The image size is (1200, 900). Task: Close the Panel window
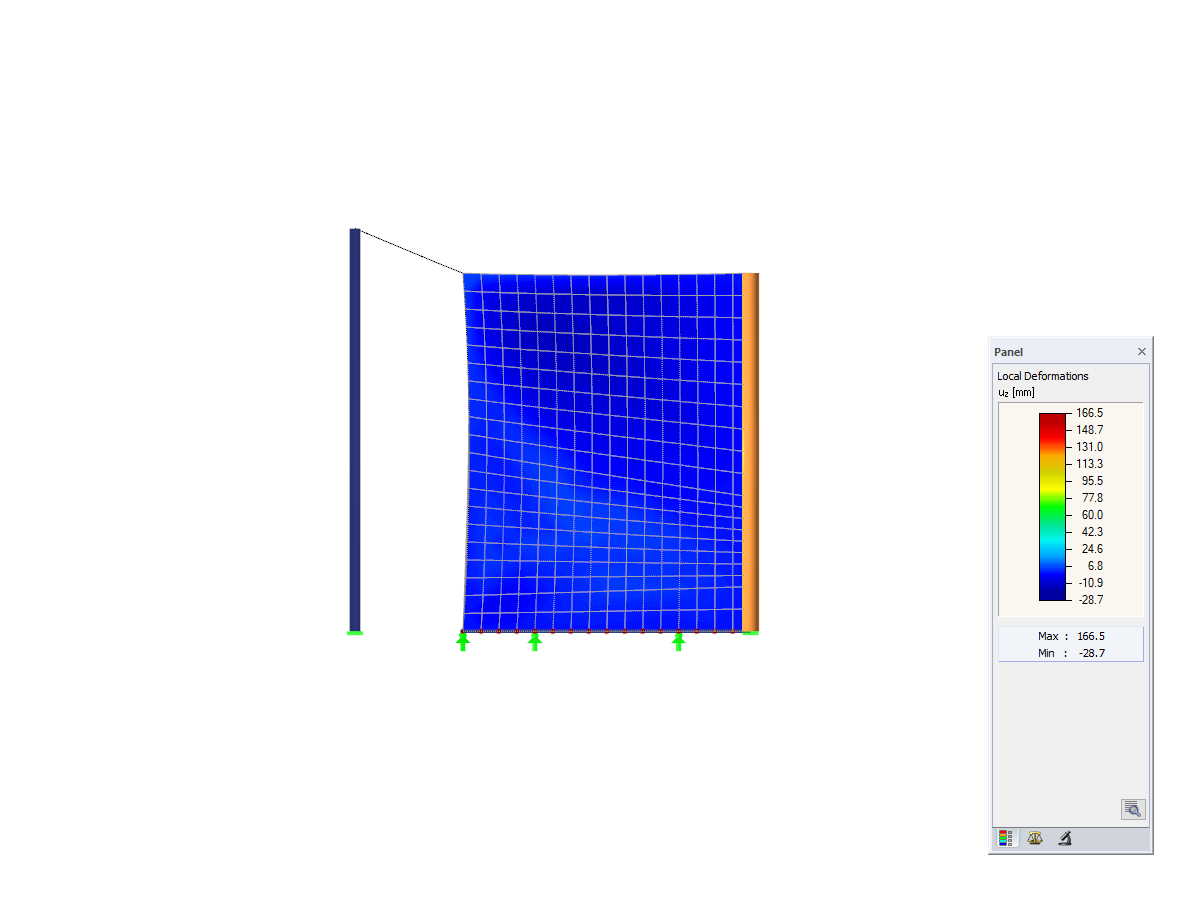[1141, 351]
